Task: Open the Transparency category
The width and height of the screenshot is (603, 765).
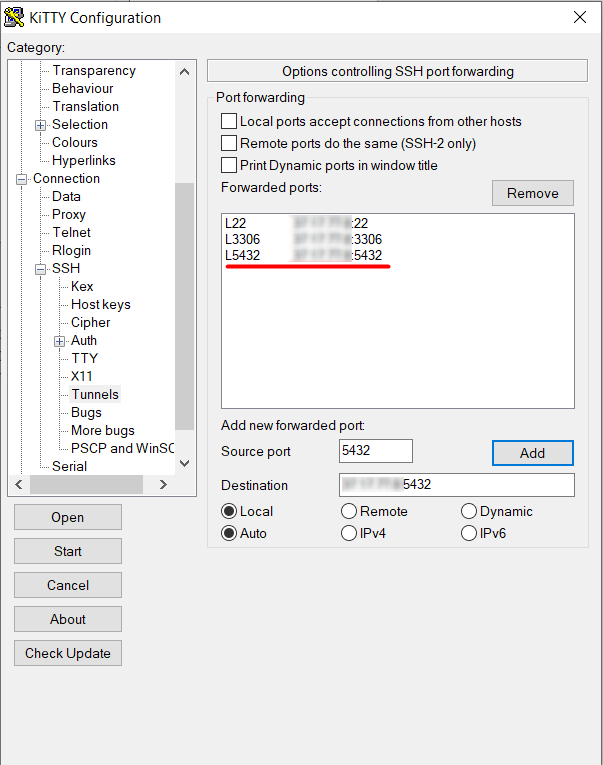Action: pyautogui.click(x=94, y=71)
